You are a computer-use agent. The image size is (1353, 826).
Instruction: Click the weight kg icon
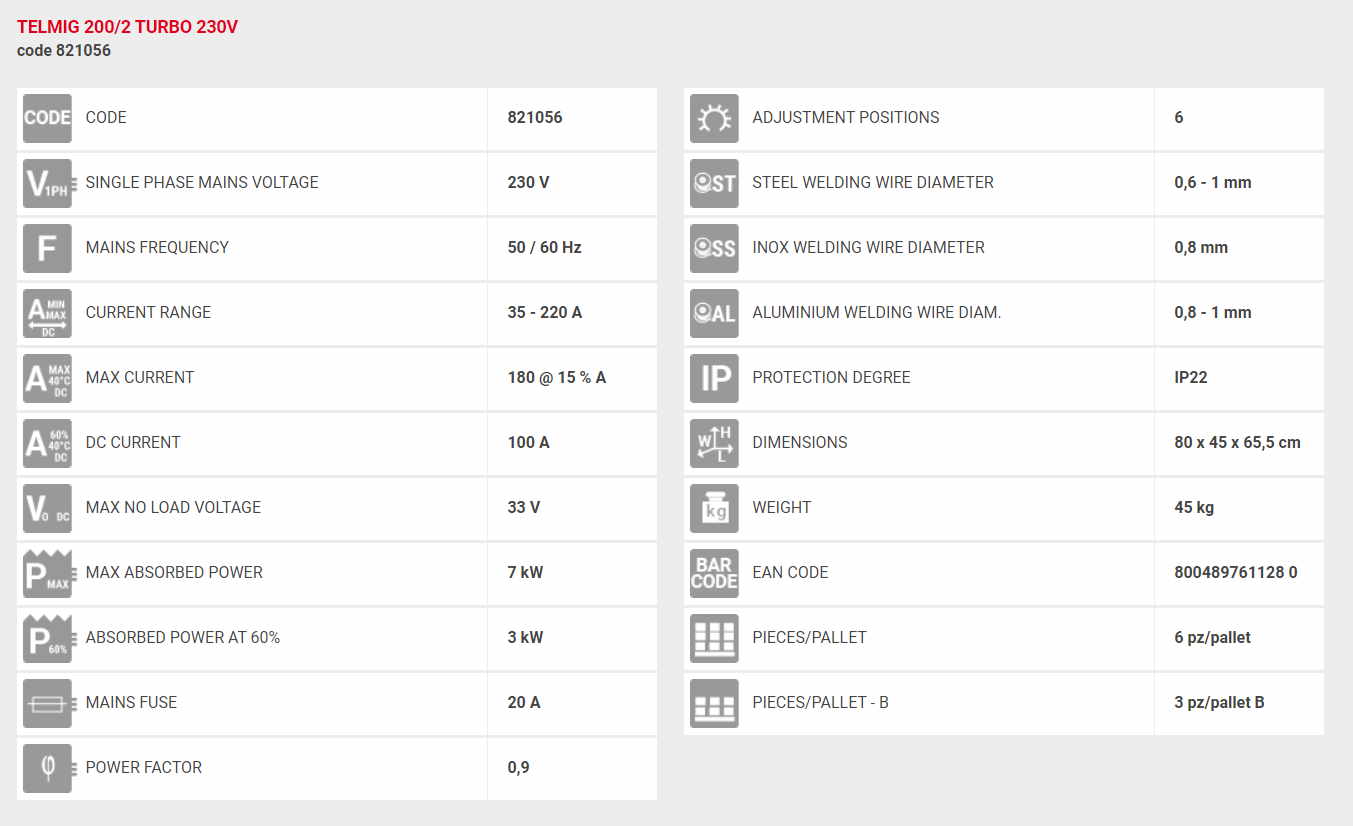714,508
